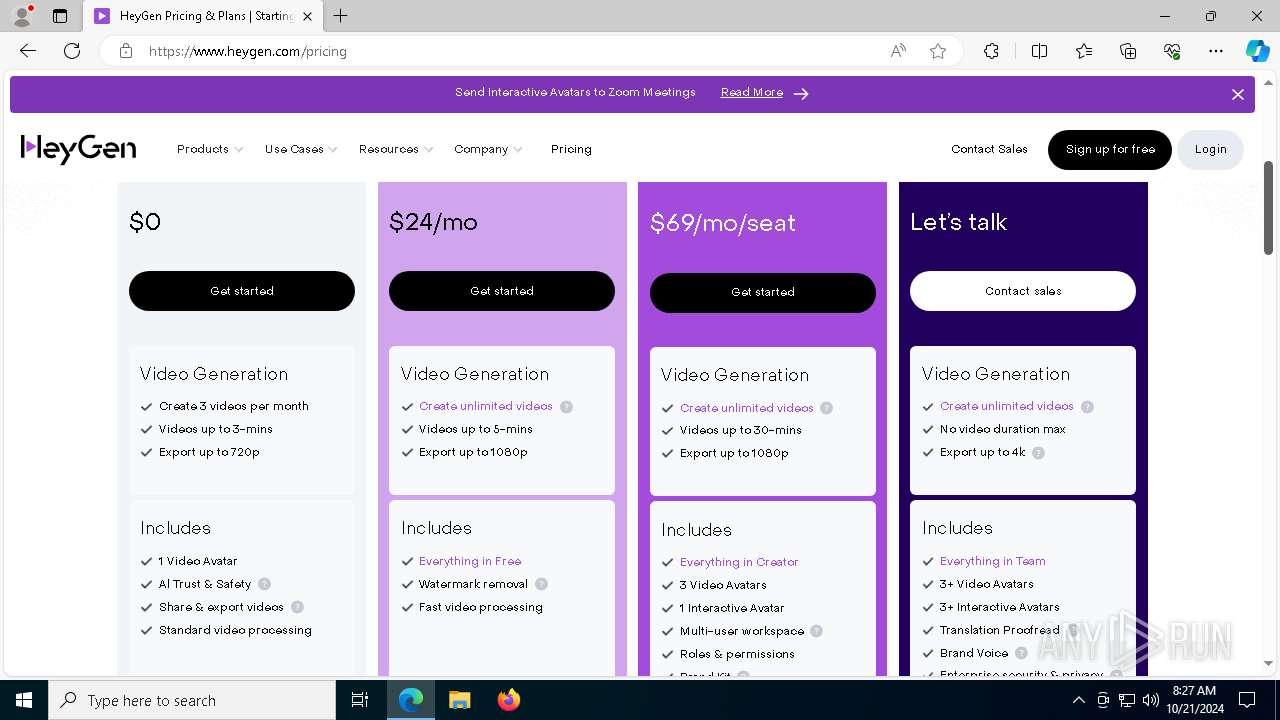This screenshot has height=720, width=1280.
Task: Click the Windows search box
Action: 192,700
